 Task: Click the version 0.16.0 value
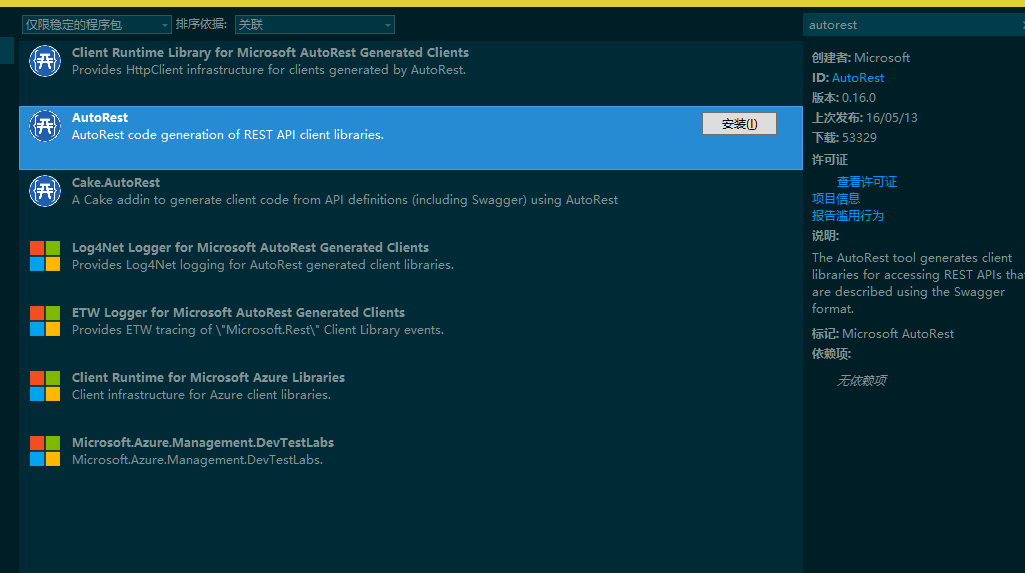858,98
